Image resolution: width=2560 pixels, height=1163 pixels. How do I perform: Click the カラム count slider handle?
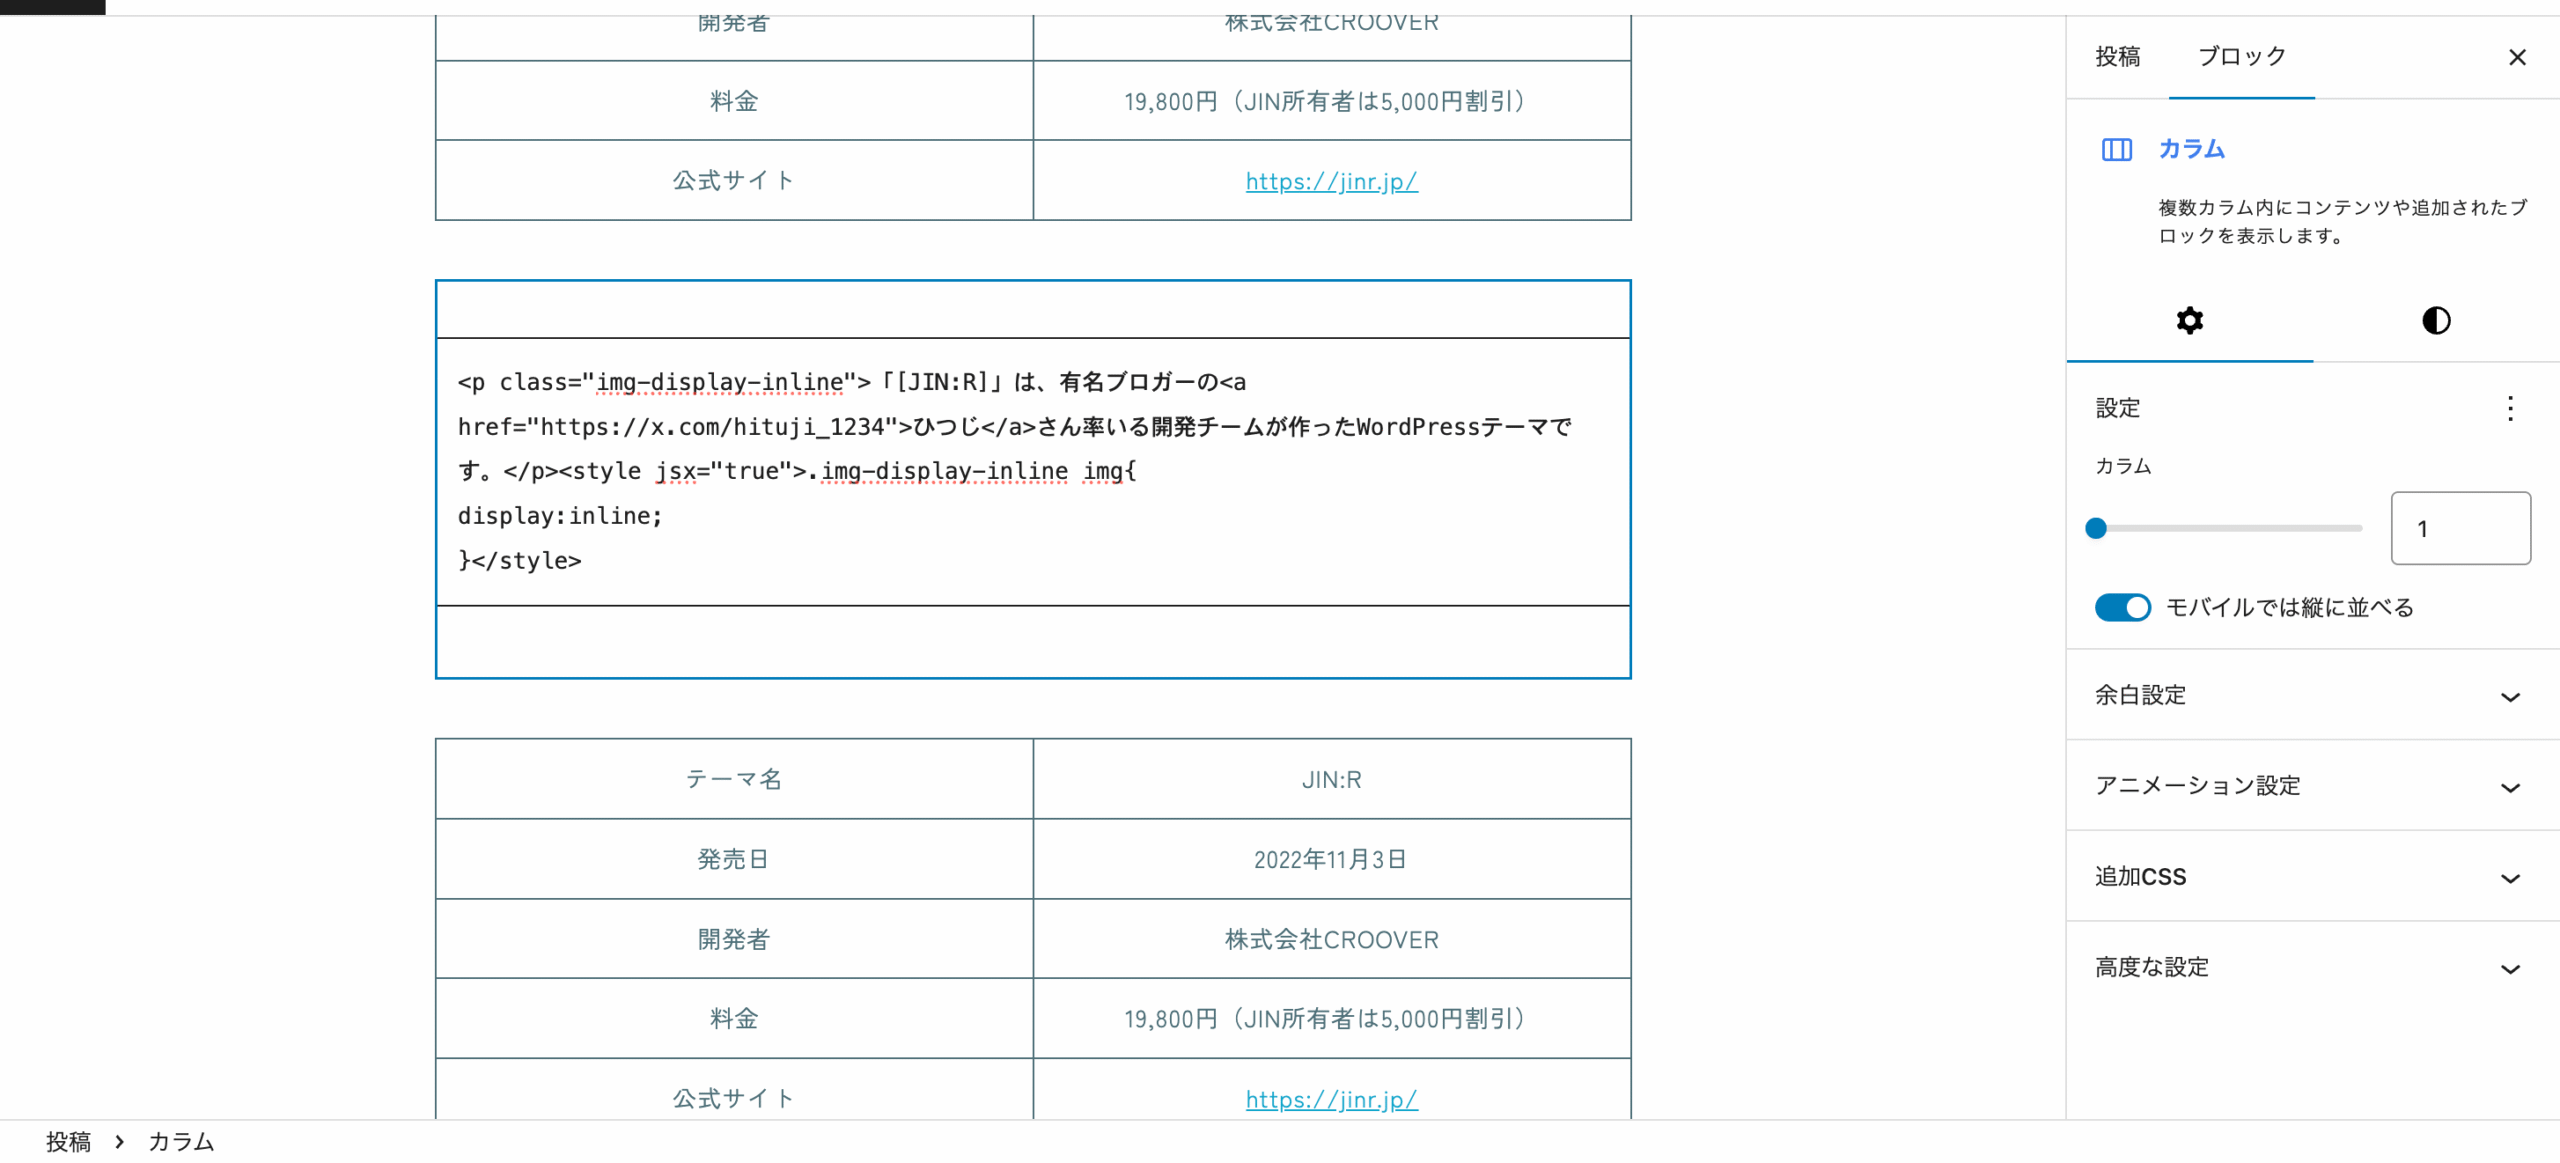(x=2096, y=528)
